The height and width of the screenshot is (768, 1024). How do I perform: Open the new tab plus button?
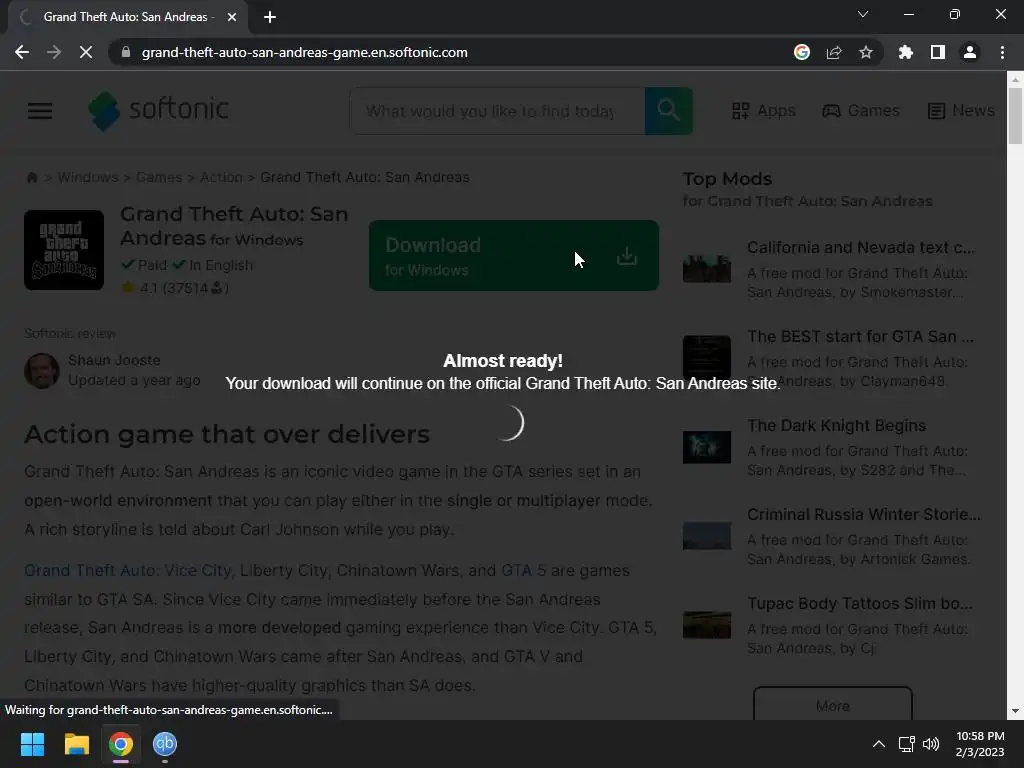[x=270, y=17]
